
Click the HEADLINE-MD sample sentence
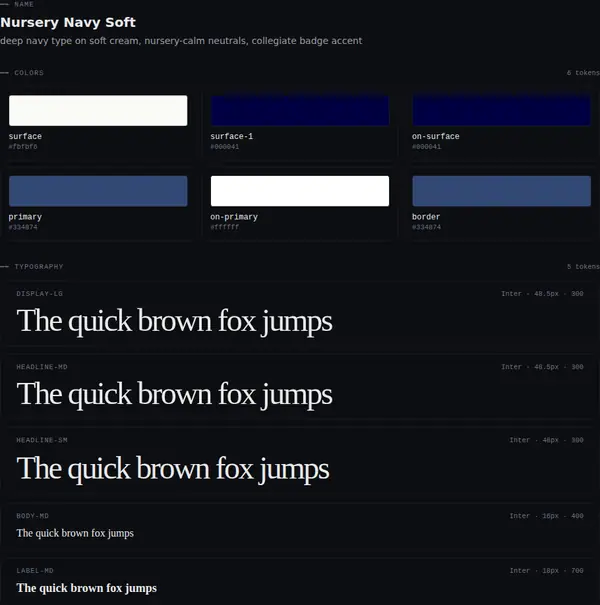174,395
